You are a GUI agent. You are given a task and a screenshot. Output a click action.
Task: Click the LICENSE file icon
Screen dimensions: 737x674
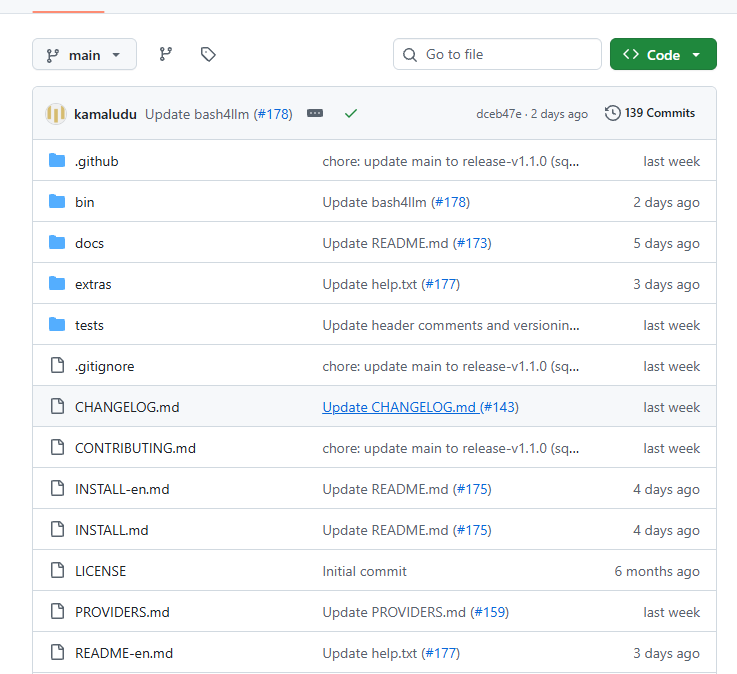[x=57, y=571]
